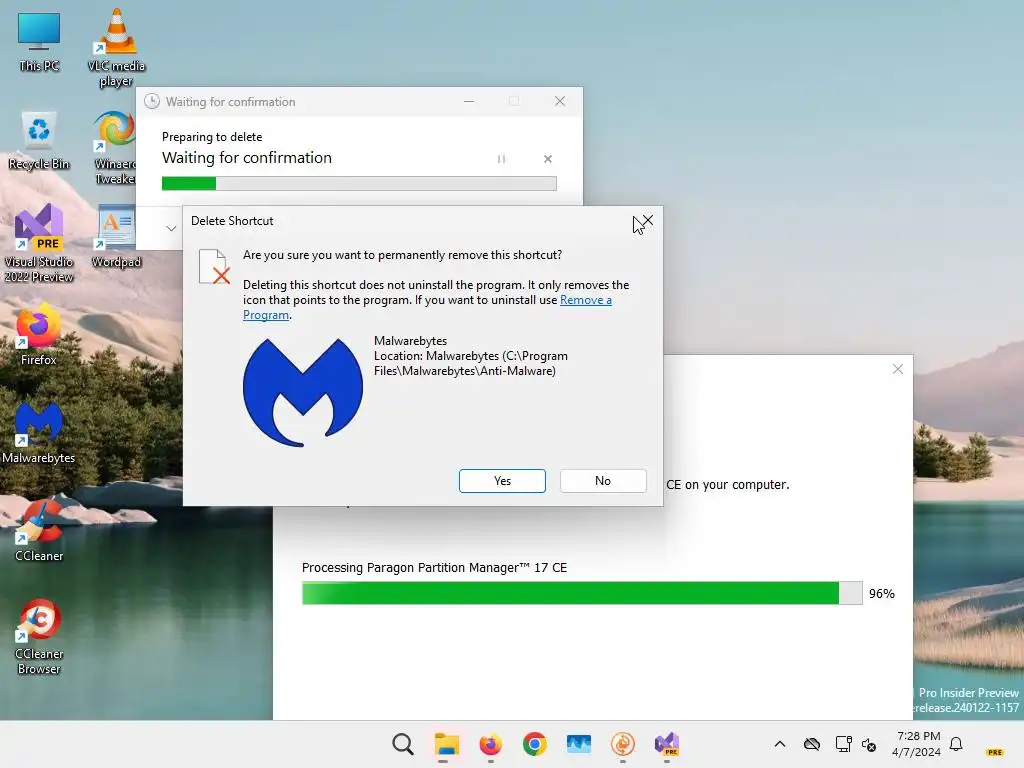
Task: Open orange Paragon installer taskbar icon
Action: (x=623, y=744)
